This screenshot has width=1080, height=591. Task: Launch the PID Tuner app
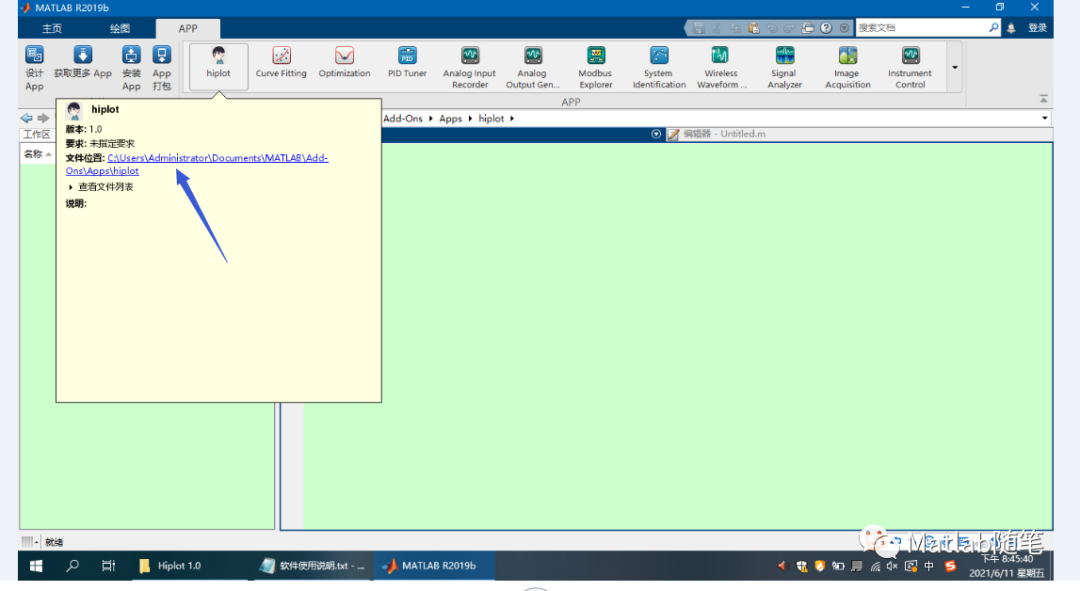pyautogui.click(x=407, y=63)
